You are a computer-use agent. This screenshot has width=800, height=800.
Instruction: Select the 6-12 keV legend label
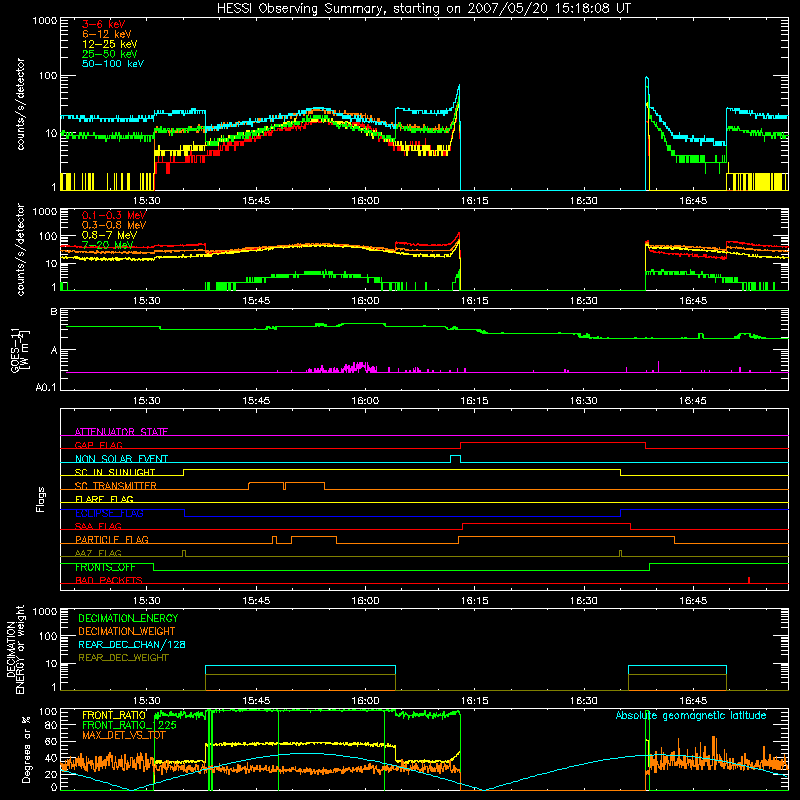click(106, 34)
